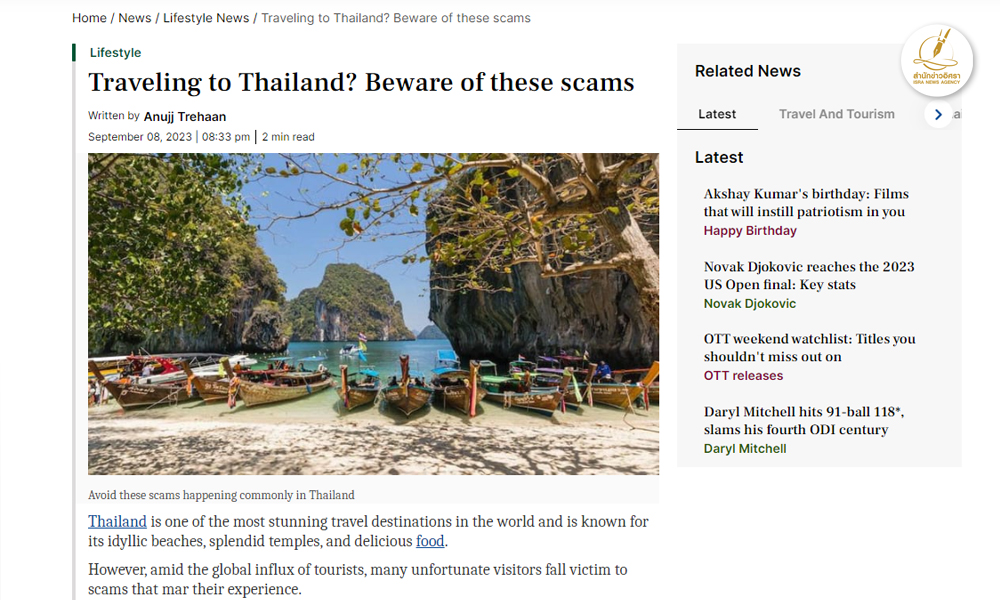
Task: Read Daryl Mitchell ODI century story
Action: [x=804, y=420]
